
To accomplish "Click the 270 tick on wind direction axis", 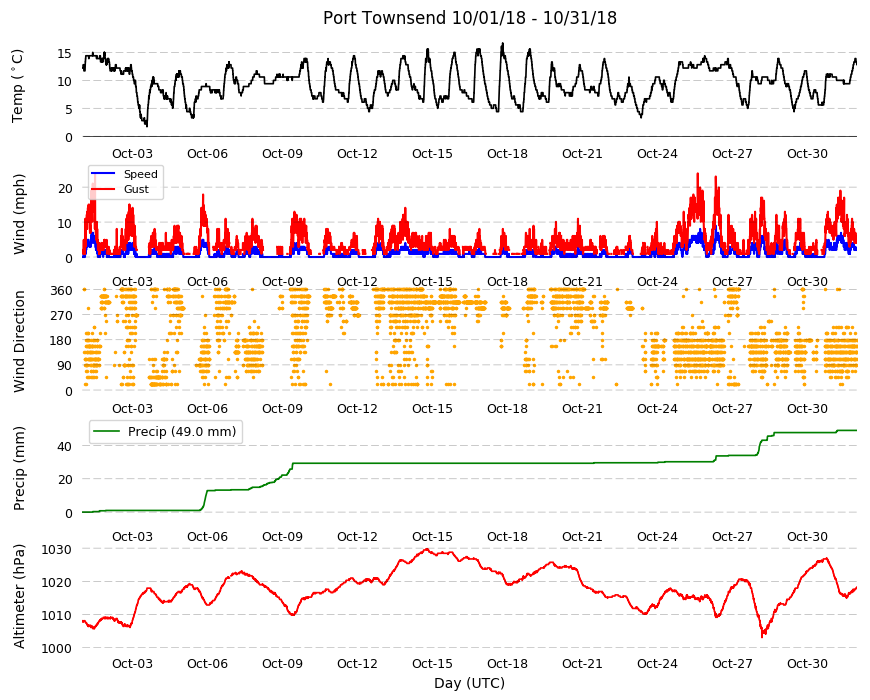I will [61, 316].
